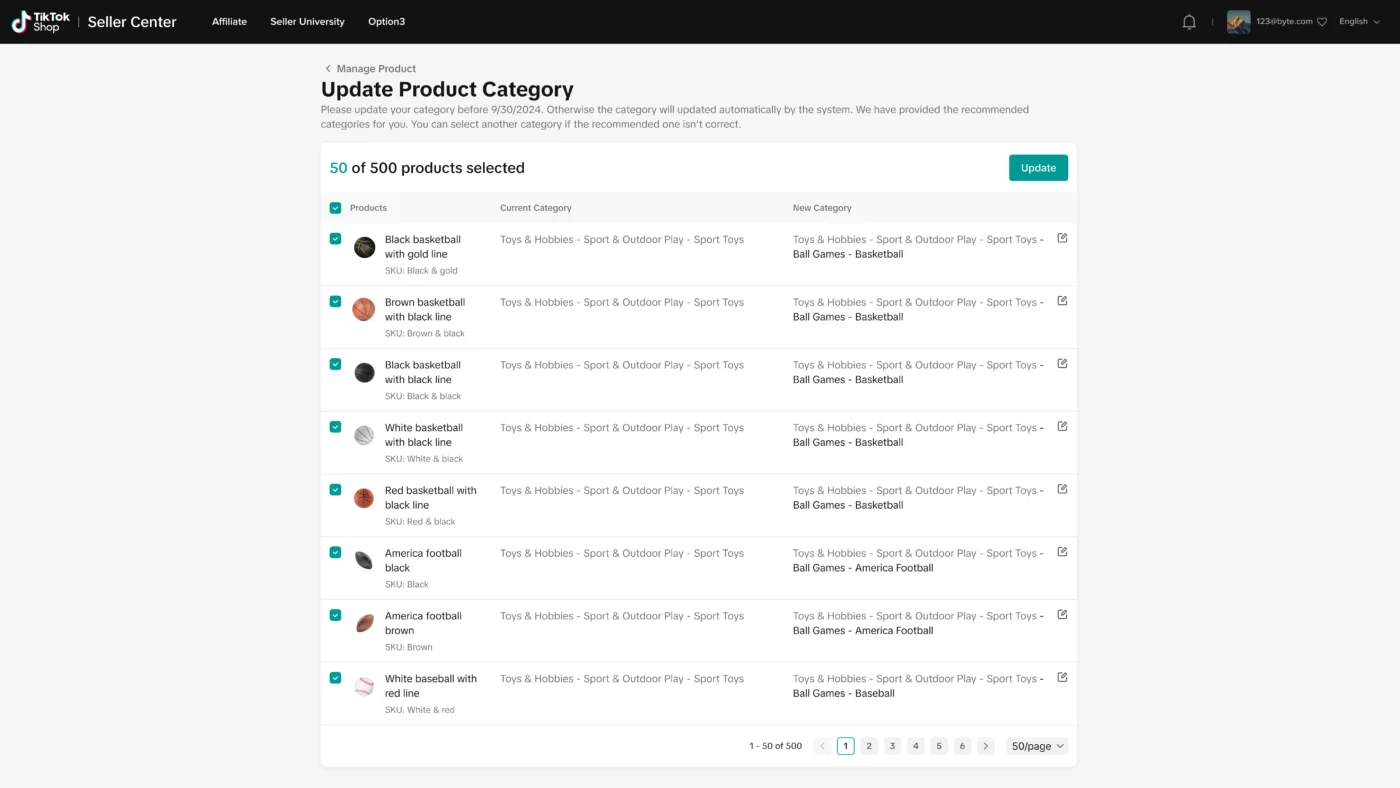Edit new category for White basketball with black line
Image resolution: width=1400 pixels, height=788 pixels.
coord(1062,426)
